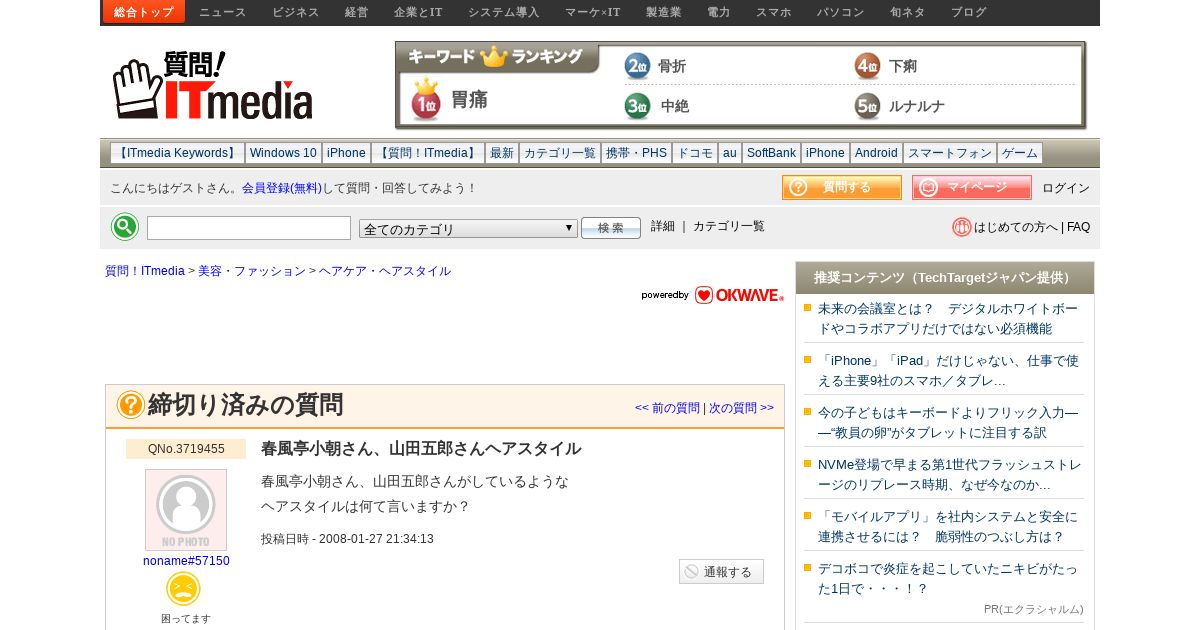Viewport: 1200px width, 630px height.
Task: Open the 企業とIT menu item
Action: 418,12
